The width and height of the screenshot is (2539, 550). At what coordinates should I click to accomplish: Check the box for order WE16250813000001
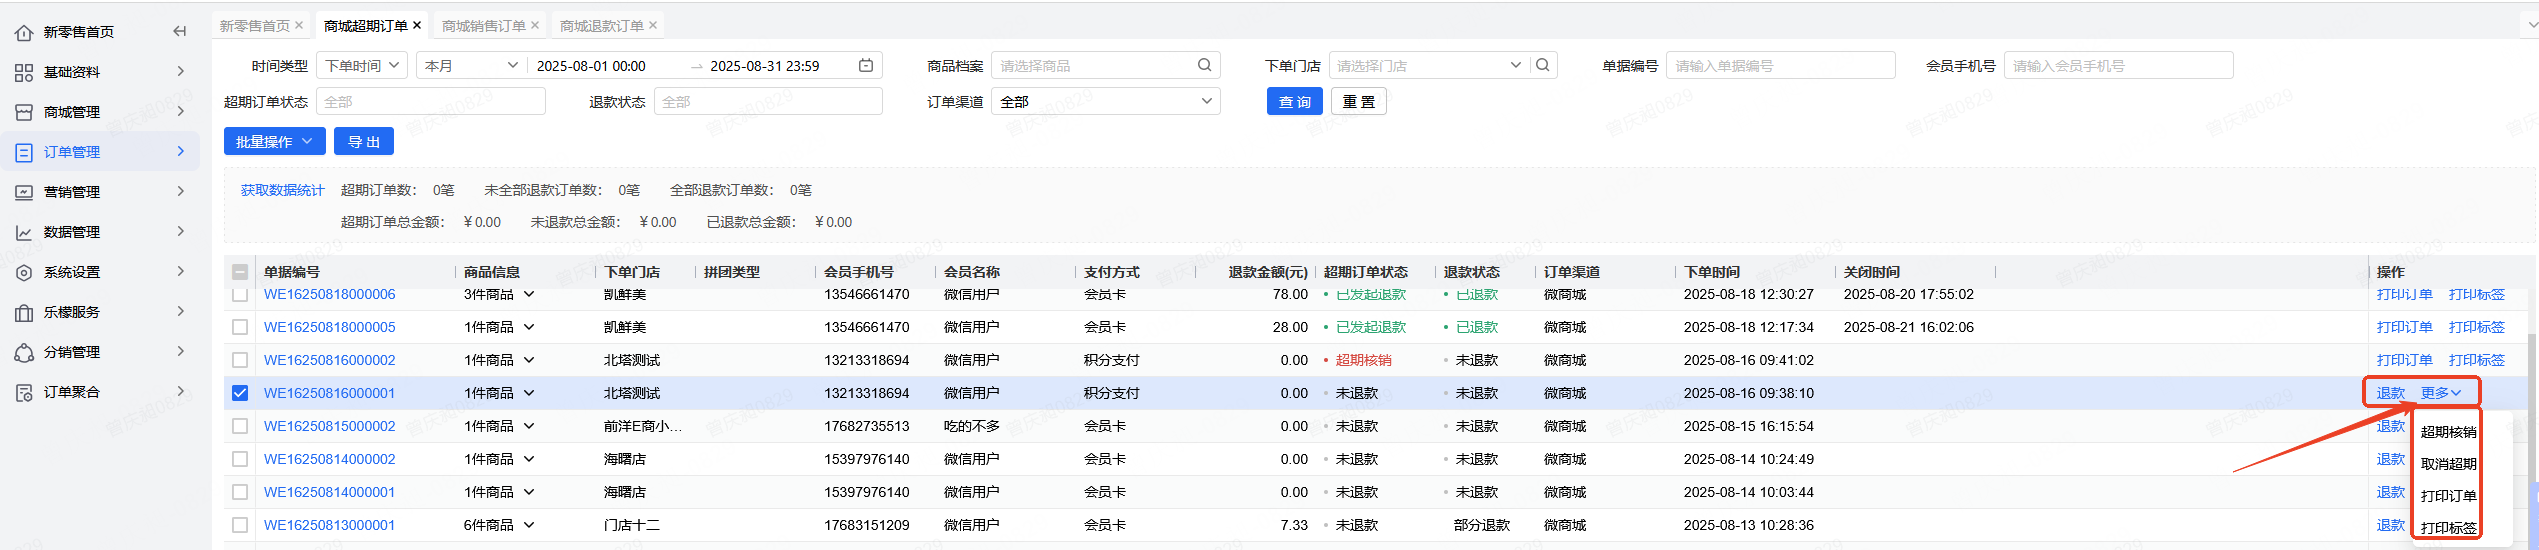click(240, 525)
